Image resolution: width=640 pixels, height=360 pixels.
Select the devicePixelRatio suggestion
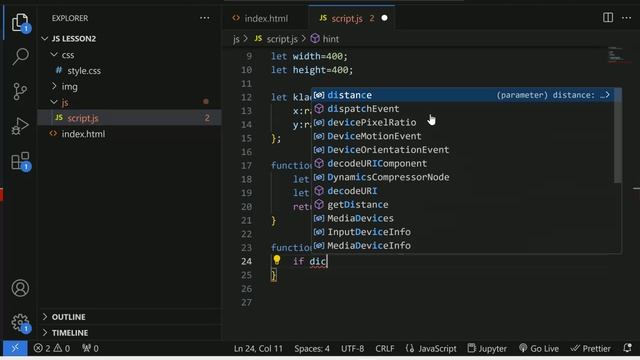[463, 122]
